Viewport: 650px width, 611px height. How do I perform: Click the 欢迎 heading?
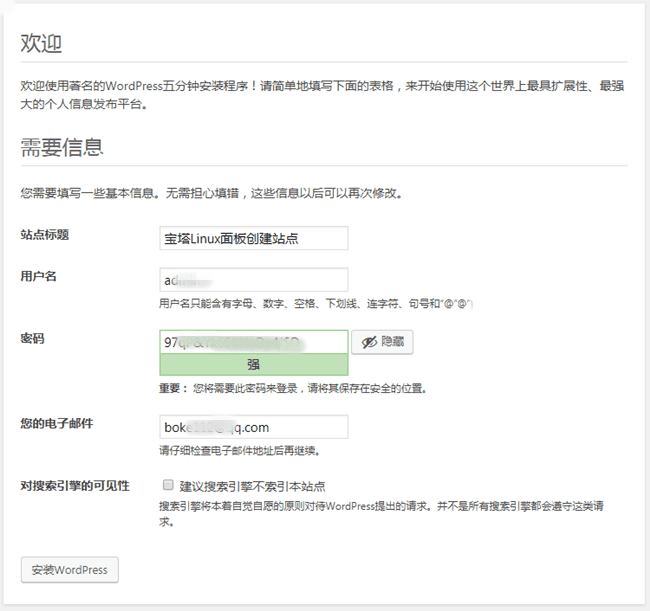click(x=41, y=43)
